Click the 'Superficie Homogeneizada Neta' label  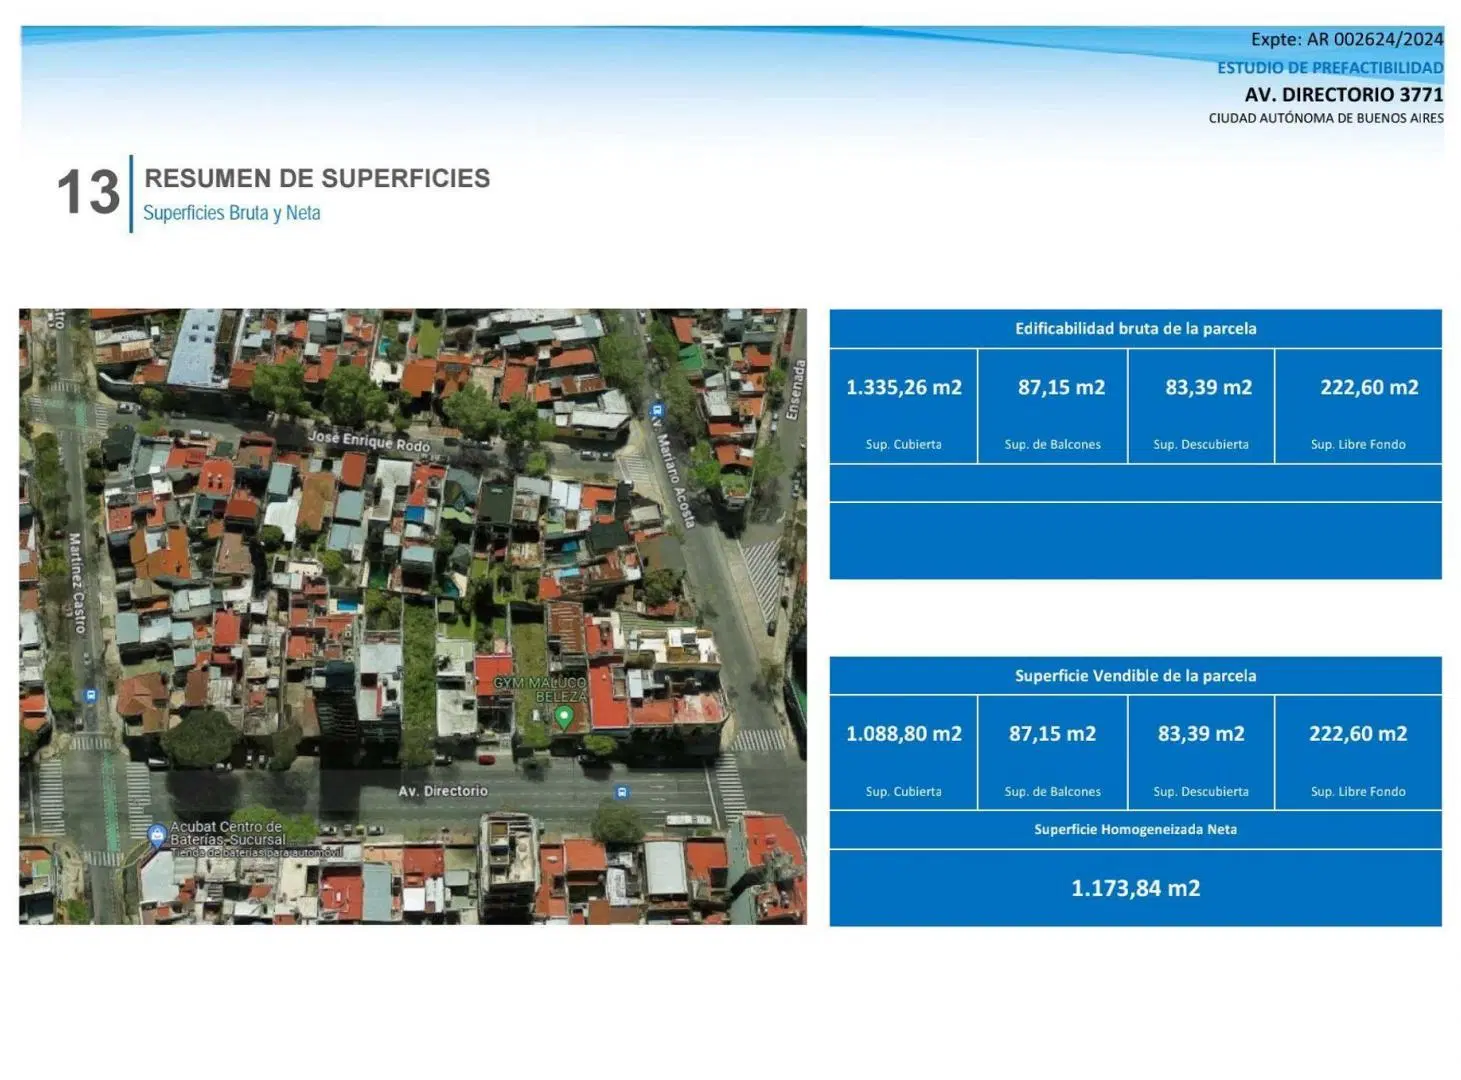point(1135,830)
